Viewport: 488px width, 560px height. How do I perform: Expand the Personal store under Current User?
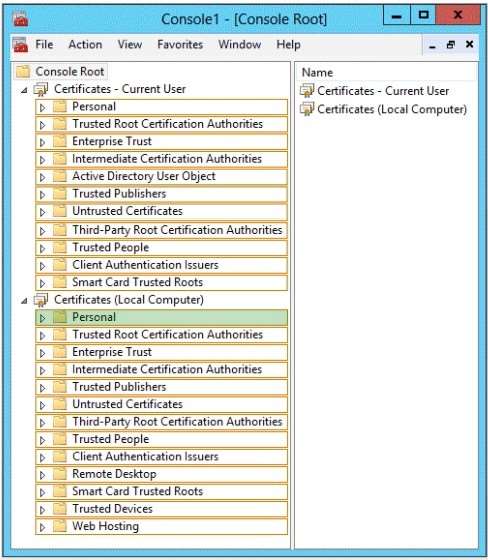(x=43, y=107)
